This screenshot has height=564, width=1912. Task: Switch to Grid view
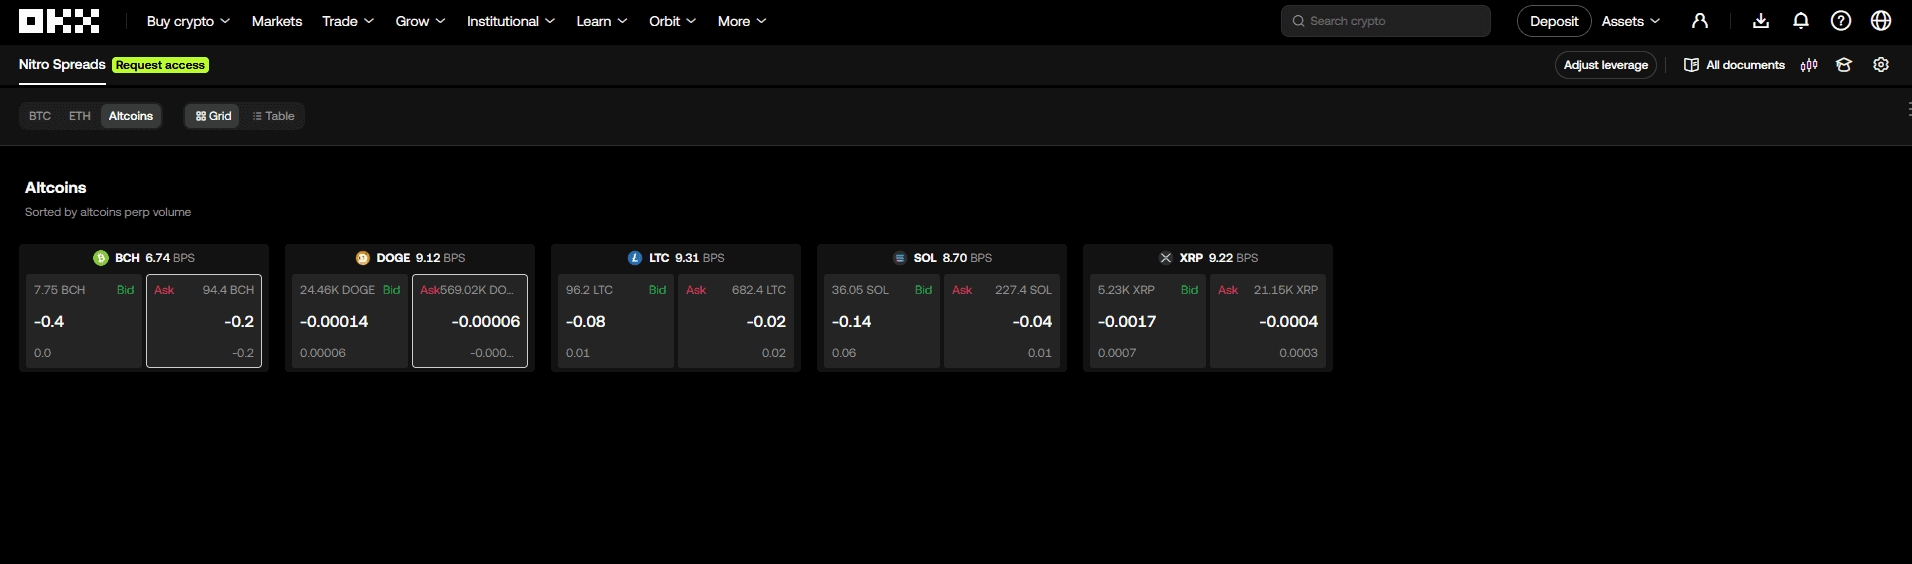[213, 116]
